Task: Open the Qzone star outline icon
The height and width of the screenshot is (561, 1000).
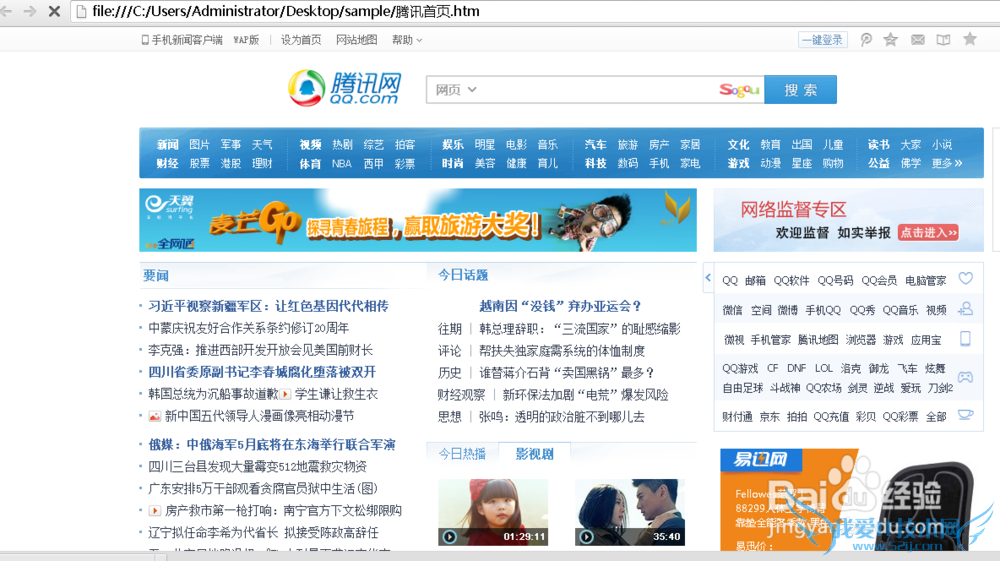Action: (x=891, y=40)
